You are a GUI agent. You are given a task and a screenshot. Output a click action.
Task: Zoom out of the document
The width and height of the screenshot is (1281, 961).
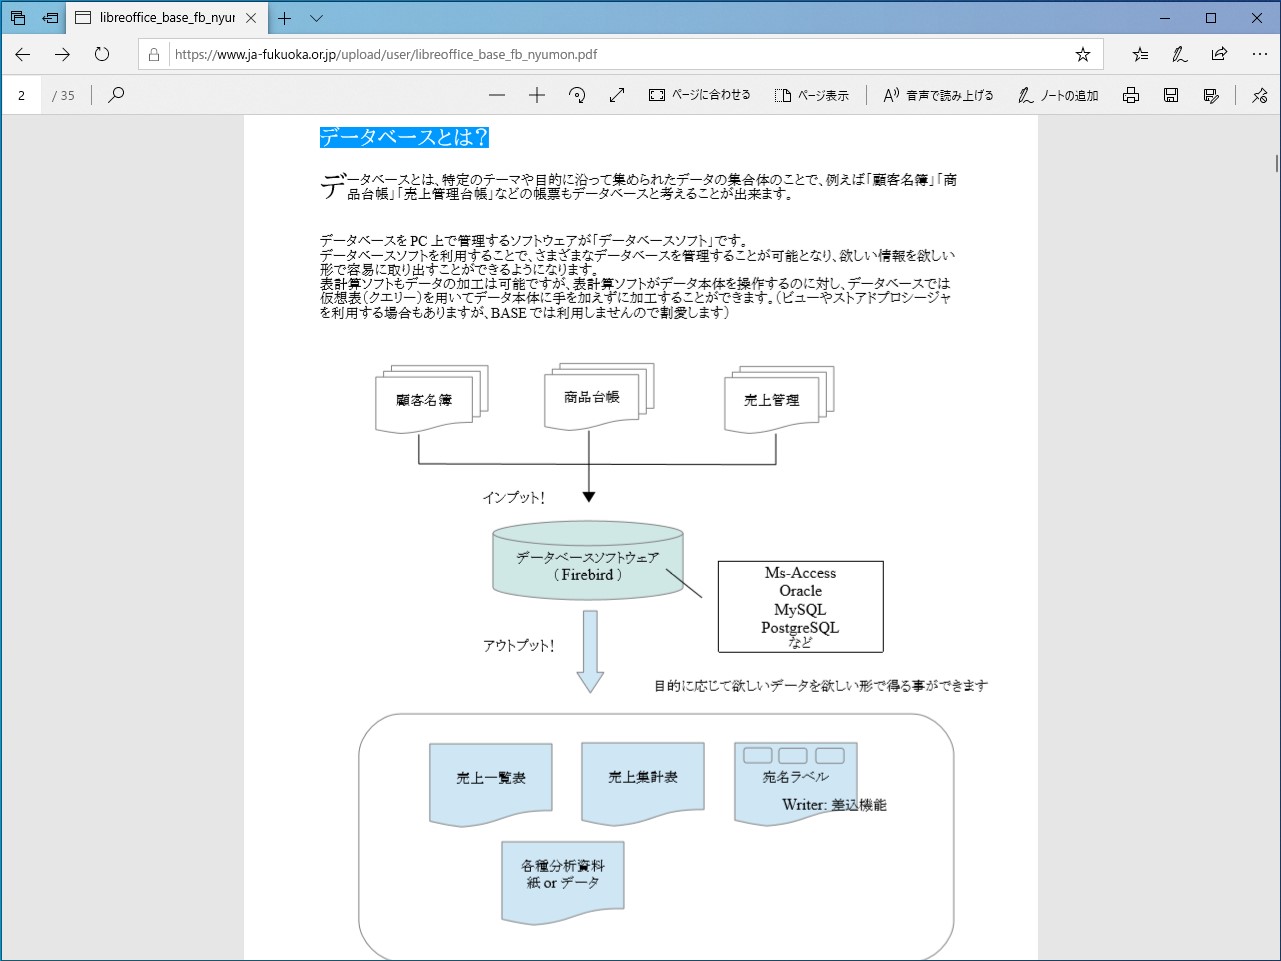[497, 95]
